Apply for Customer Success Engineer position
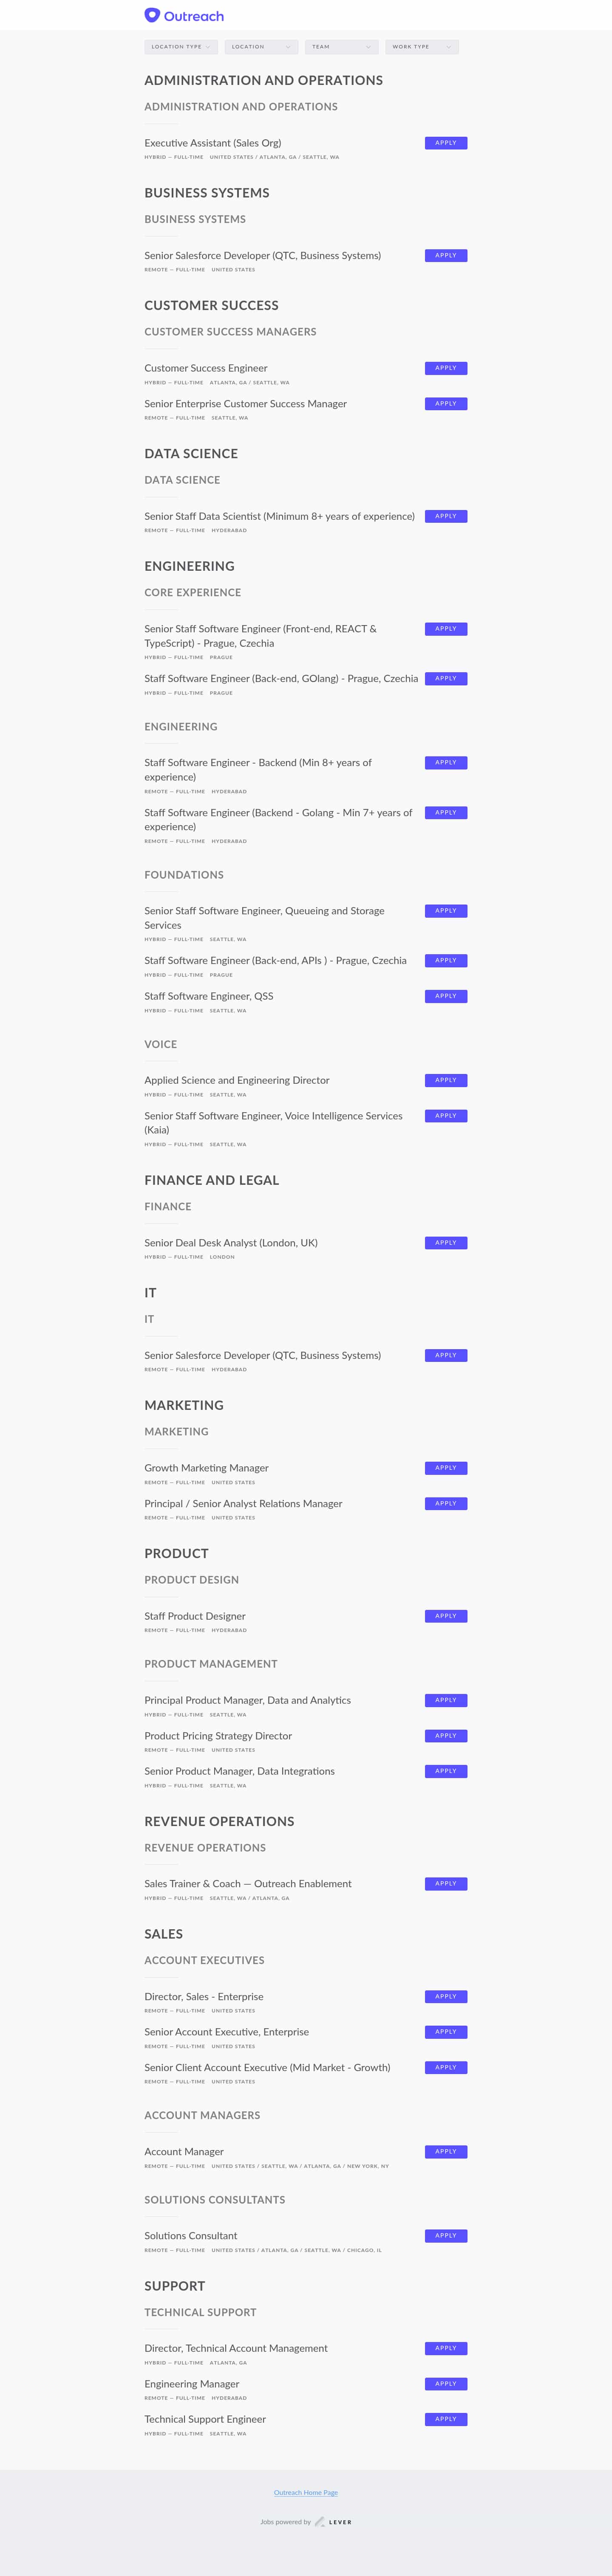612x2576 pixels. point(445,368)
